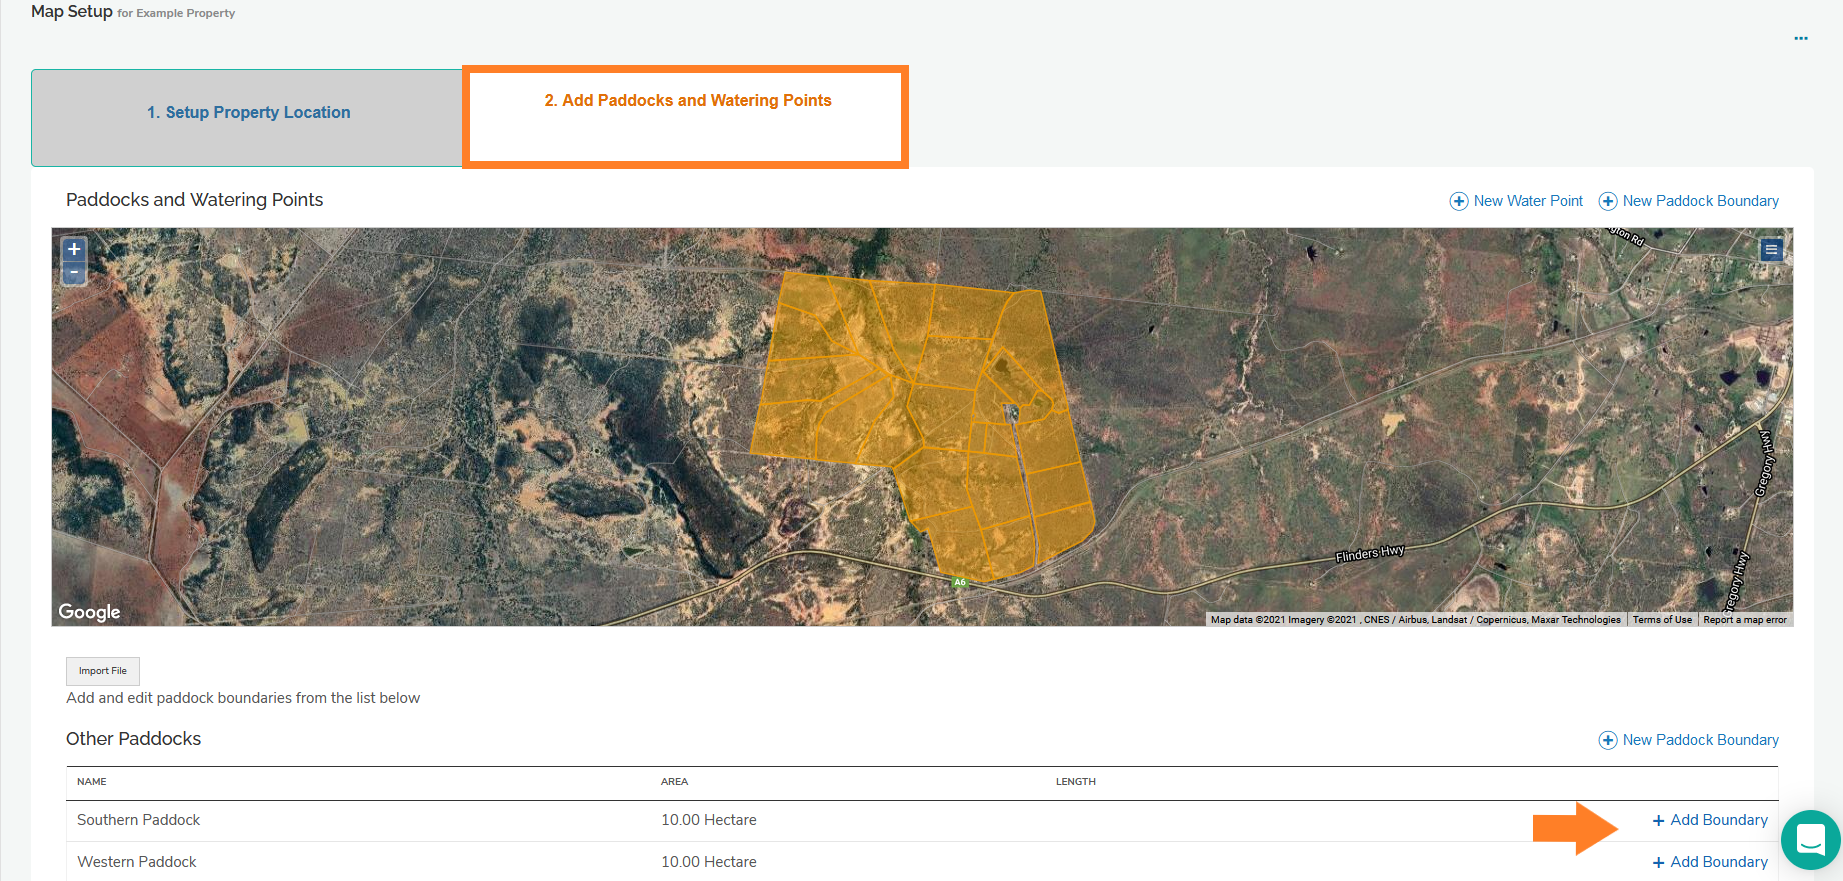Image resolution: width=1843 pixels, height=881 pixels.
Task: Open the map layers menu icon
Action: coord(1771,250)
